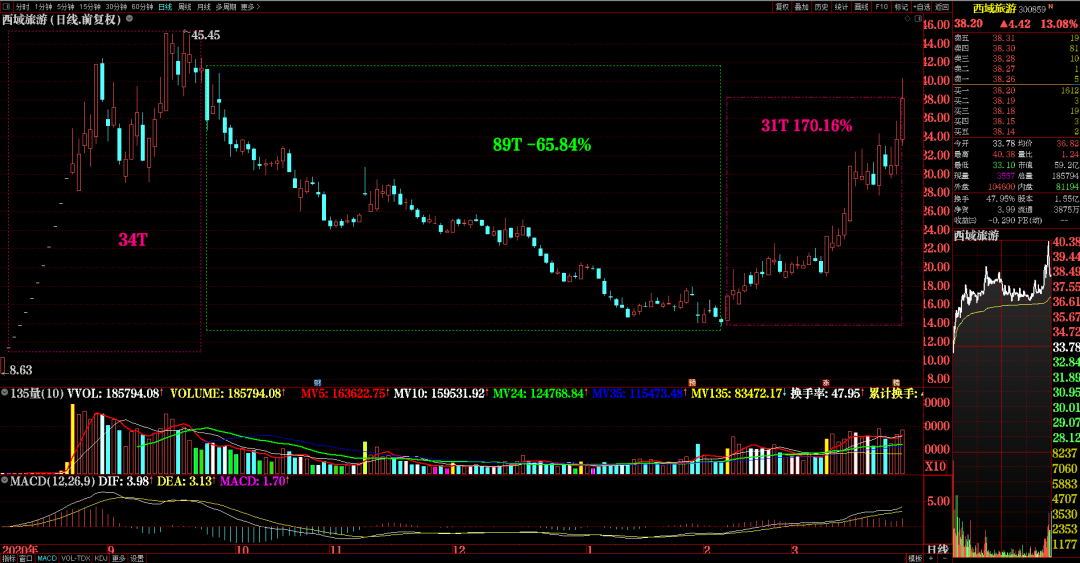This screenshot has height=563, width=1080.
Task: Click the 复权 adjustment button
Action: [x=782, y=7]
